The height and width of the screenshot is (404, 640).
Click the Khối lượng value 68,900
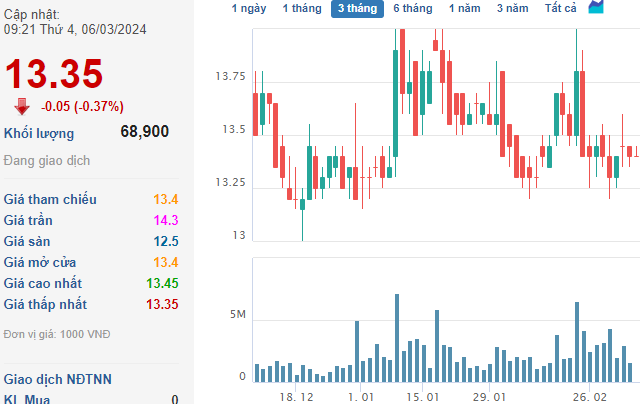coord(144,131)
